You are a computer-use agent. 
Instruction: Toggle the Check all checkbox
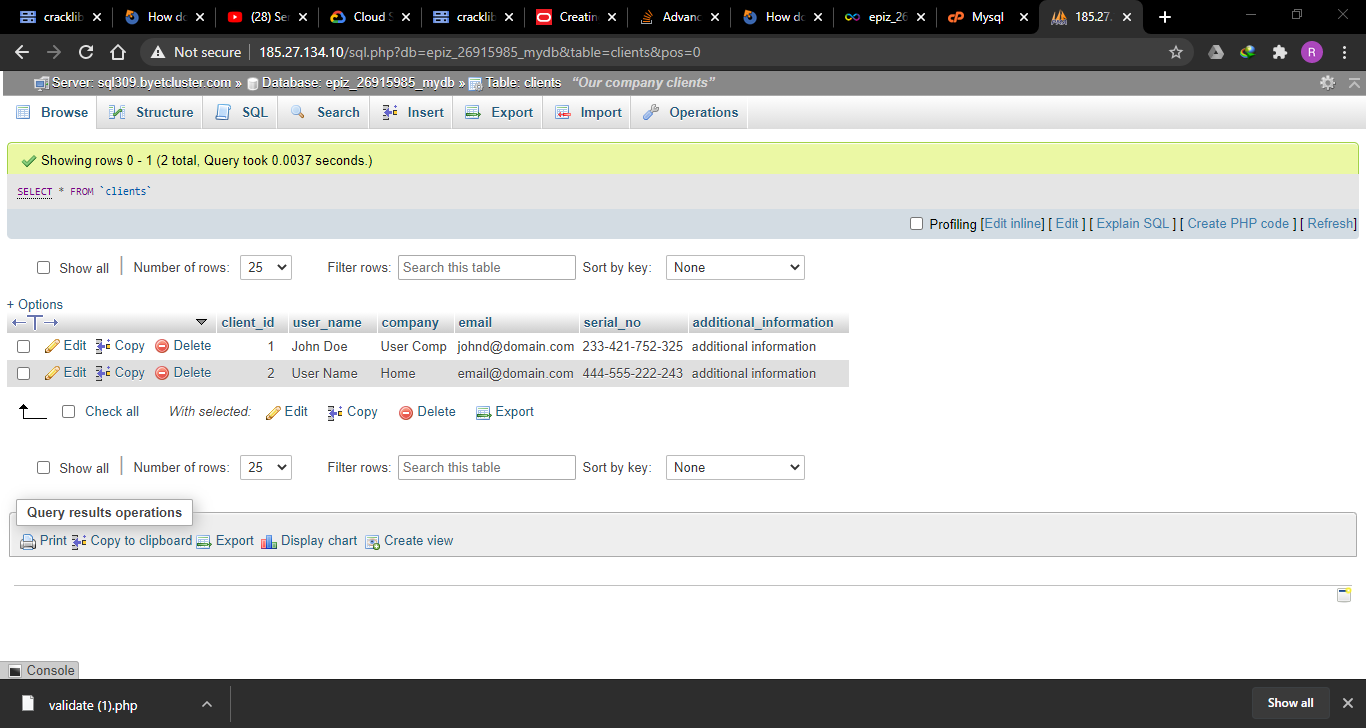pyautogui.click(x=69, y=411)
